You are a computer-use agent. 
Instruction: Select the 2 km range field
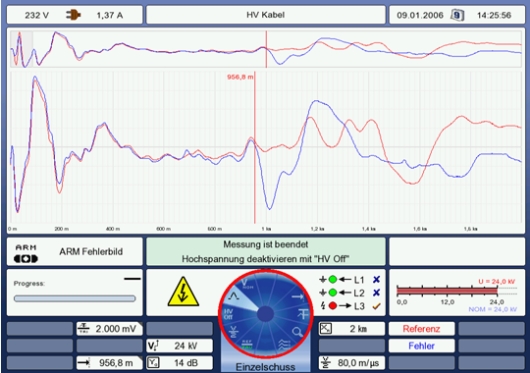coord(352,329)
